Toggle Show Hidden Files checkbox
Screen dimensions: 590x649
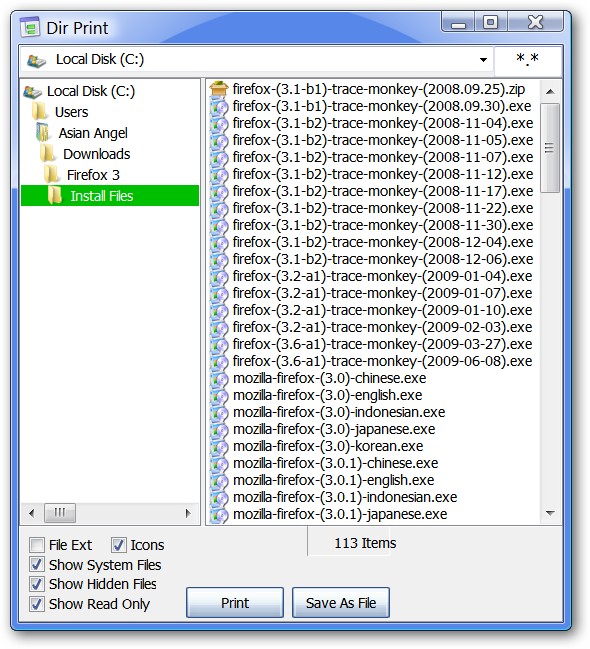click(x=36, y=584)
